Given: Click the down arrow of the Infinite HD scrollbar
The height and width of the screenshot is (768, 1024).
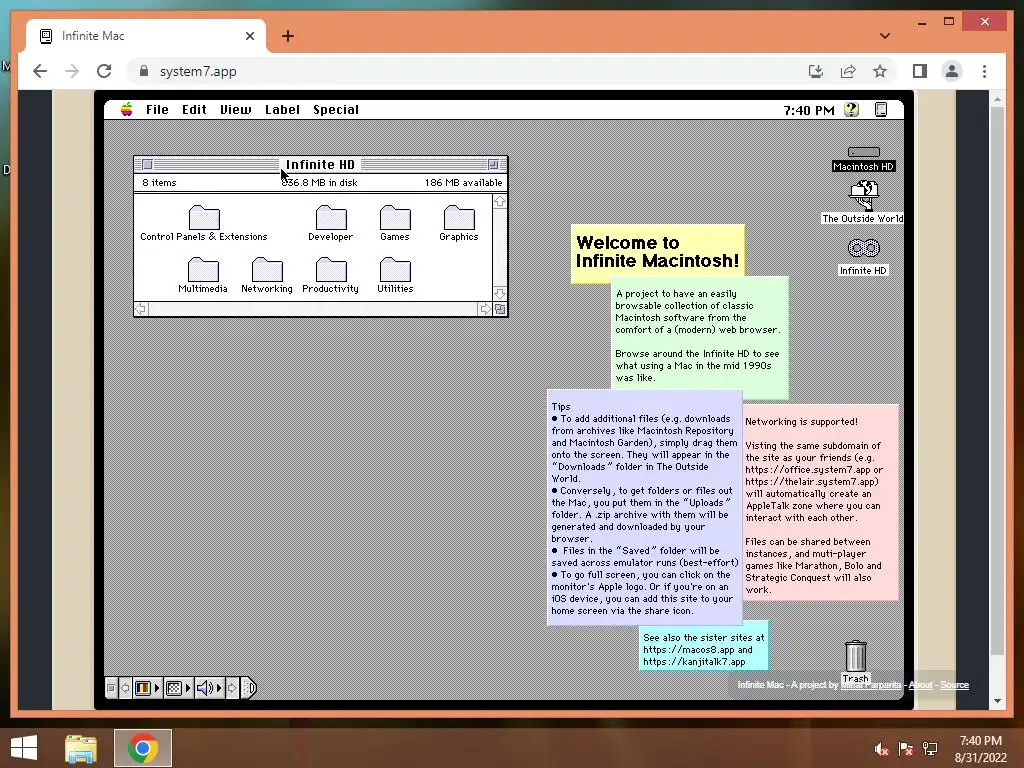Looking at the screenshot, I should coord(500,293).
